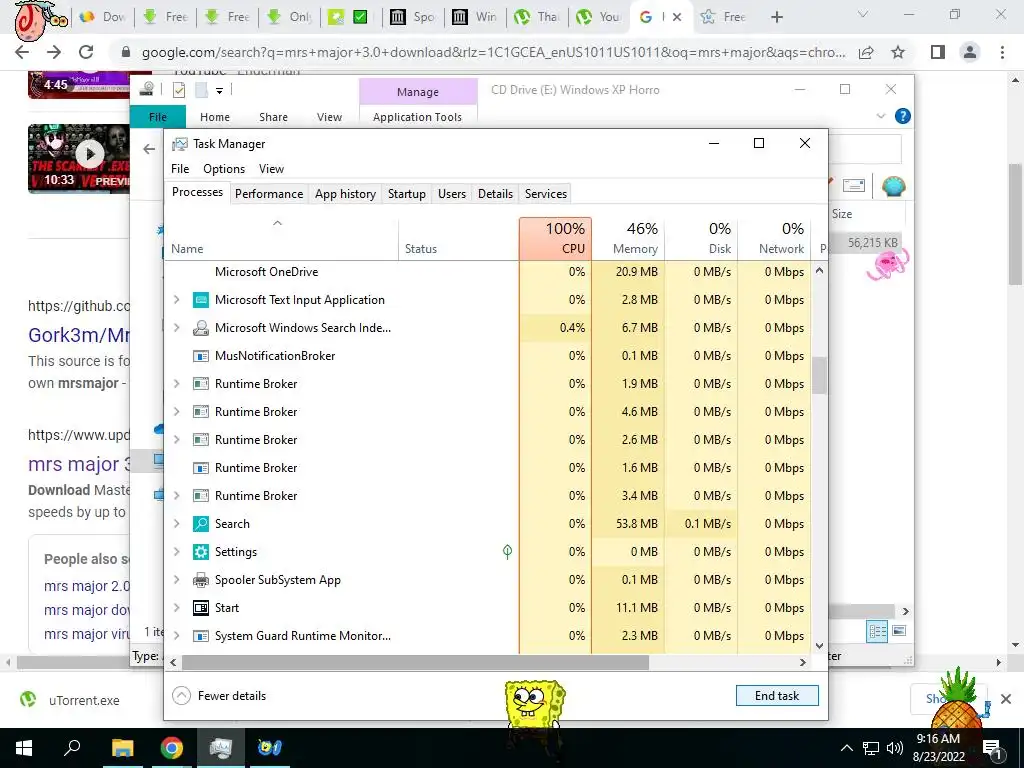Image resolution: width=1024 pixels, height=768 pixels.
Task: Open File Explorer help question icon
Action: tap(903, 116)
